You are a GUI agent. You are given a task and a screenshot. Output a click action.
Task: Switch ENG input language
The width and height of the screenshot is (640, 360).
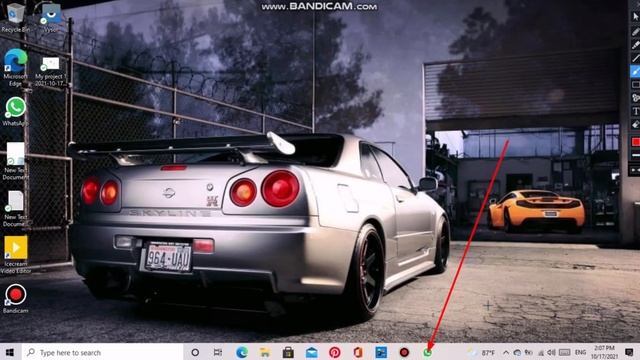580,352
